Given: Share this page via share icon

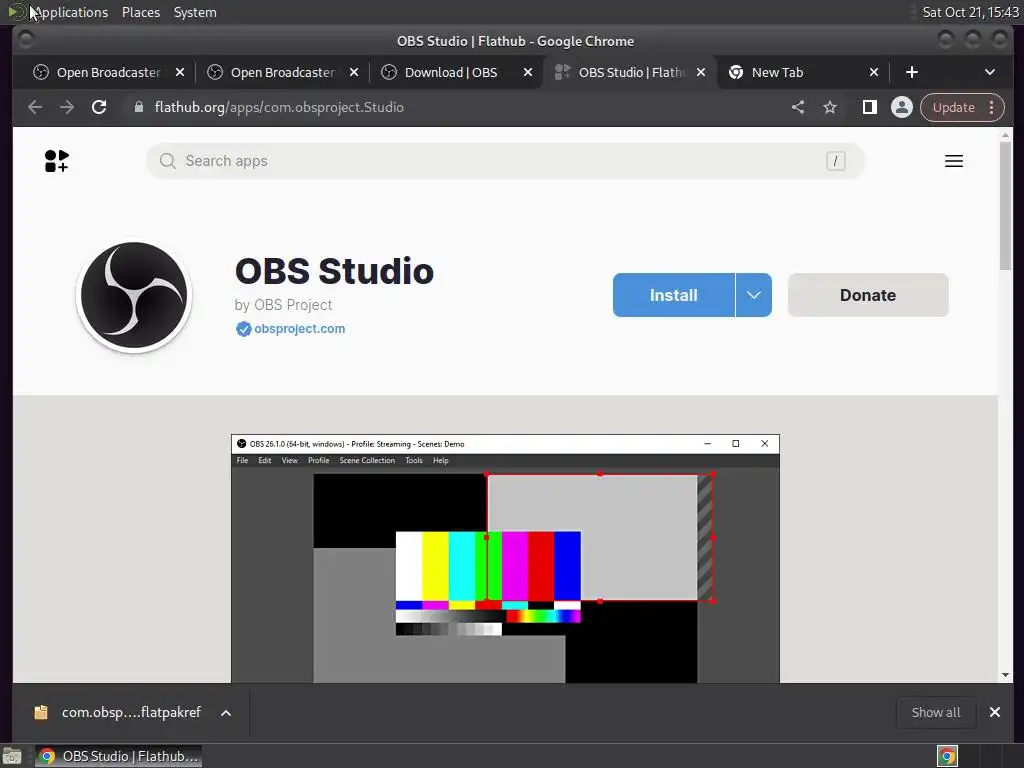Looking at the screenshot, I should point(798,107).
